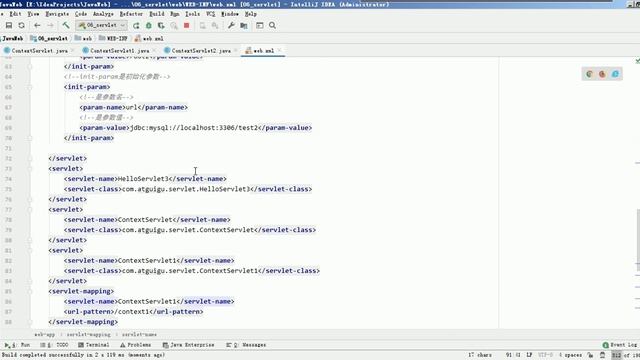
Task: Toggle the read-only lock icon in status bar
Action: (590, 355)
